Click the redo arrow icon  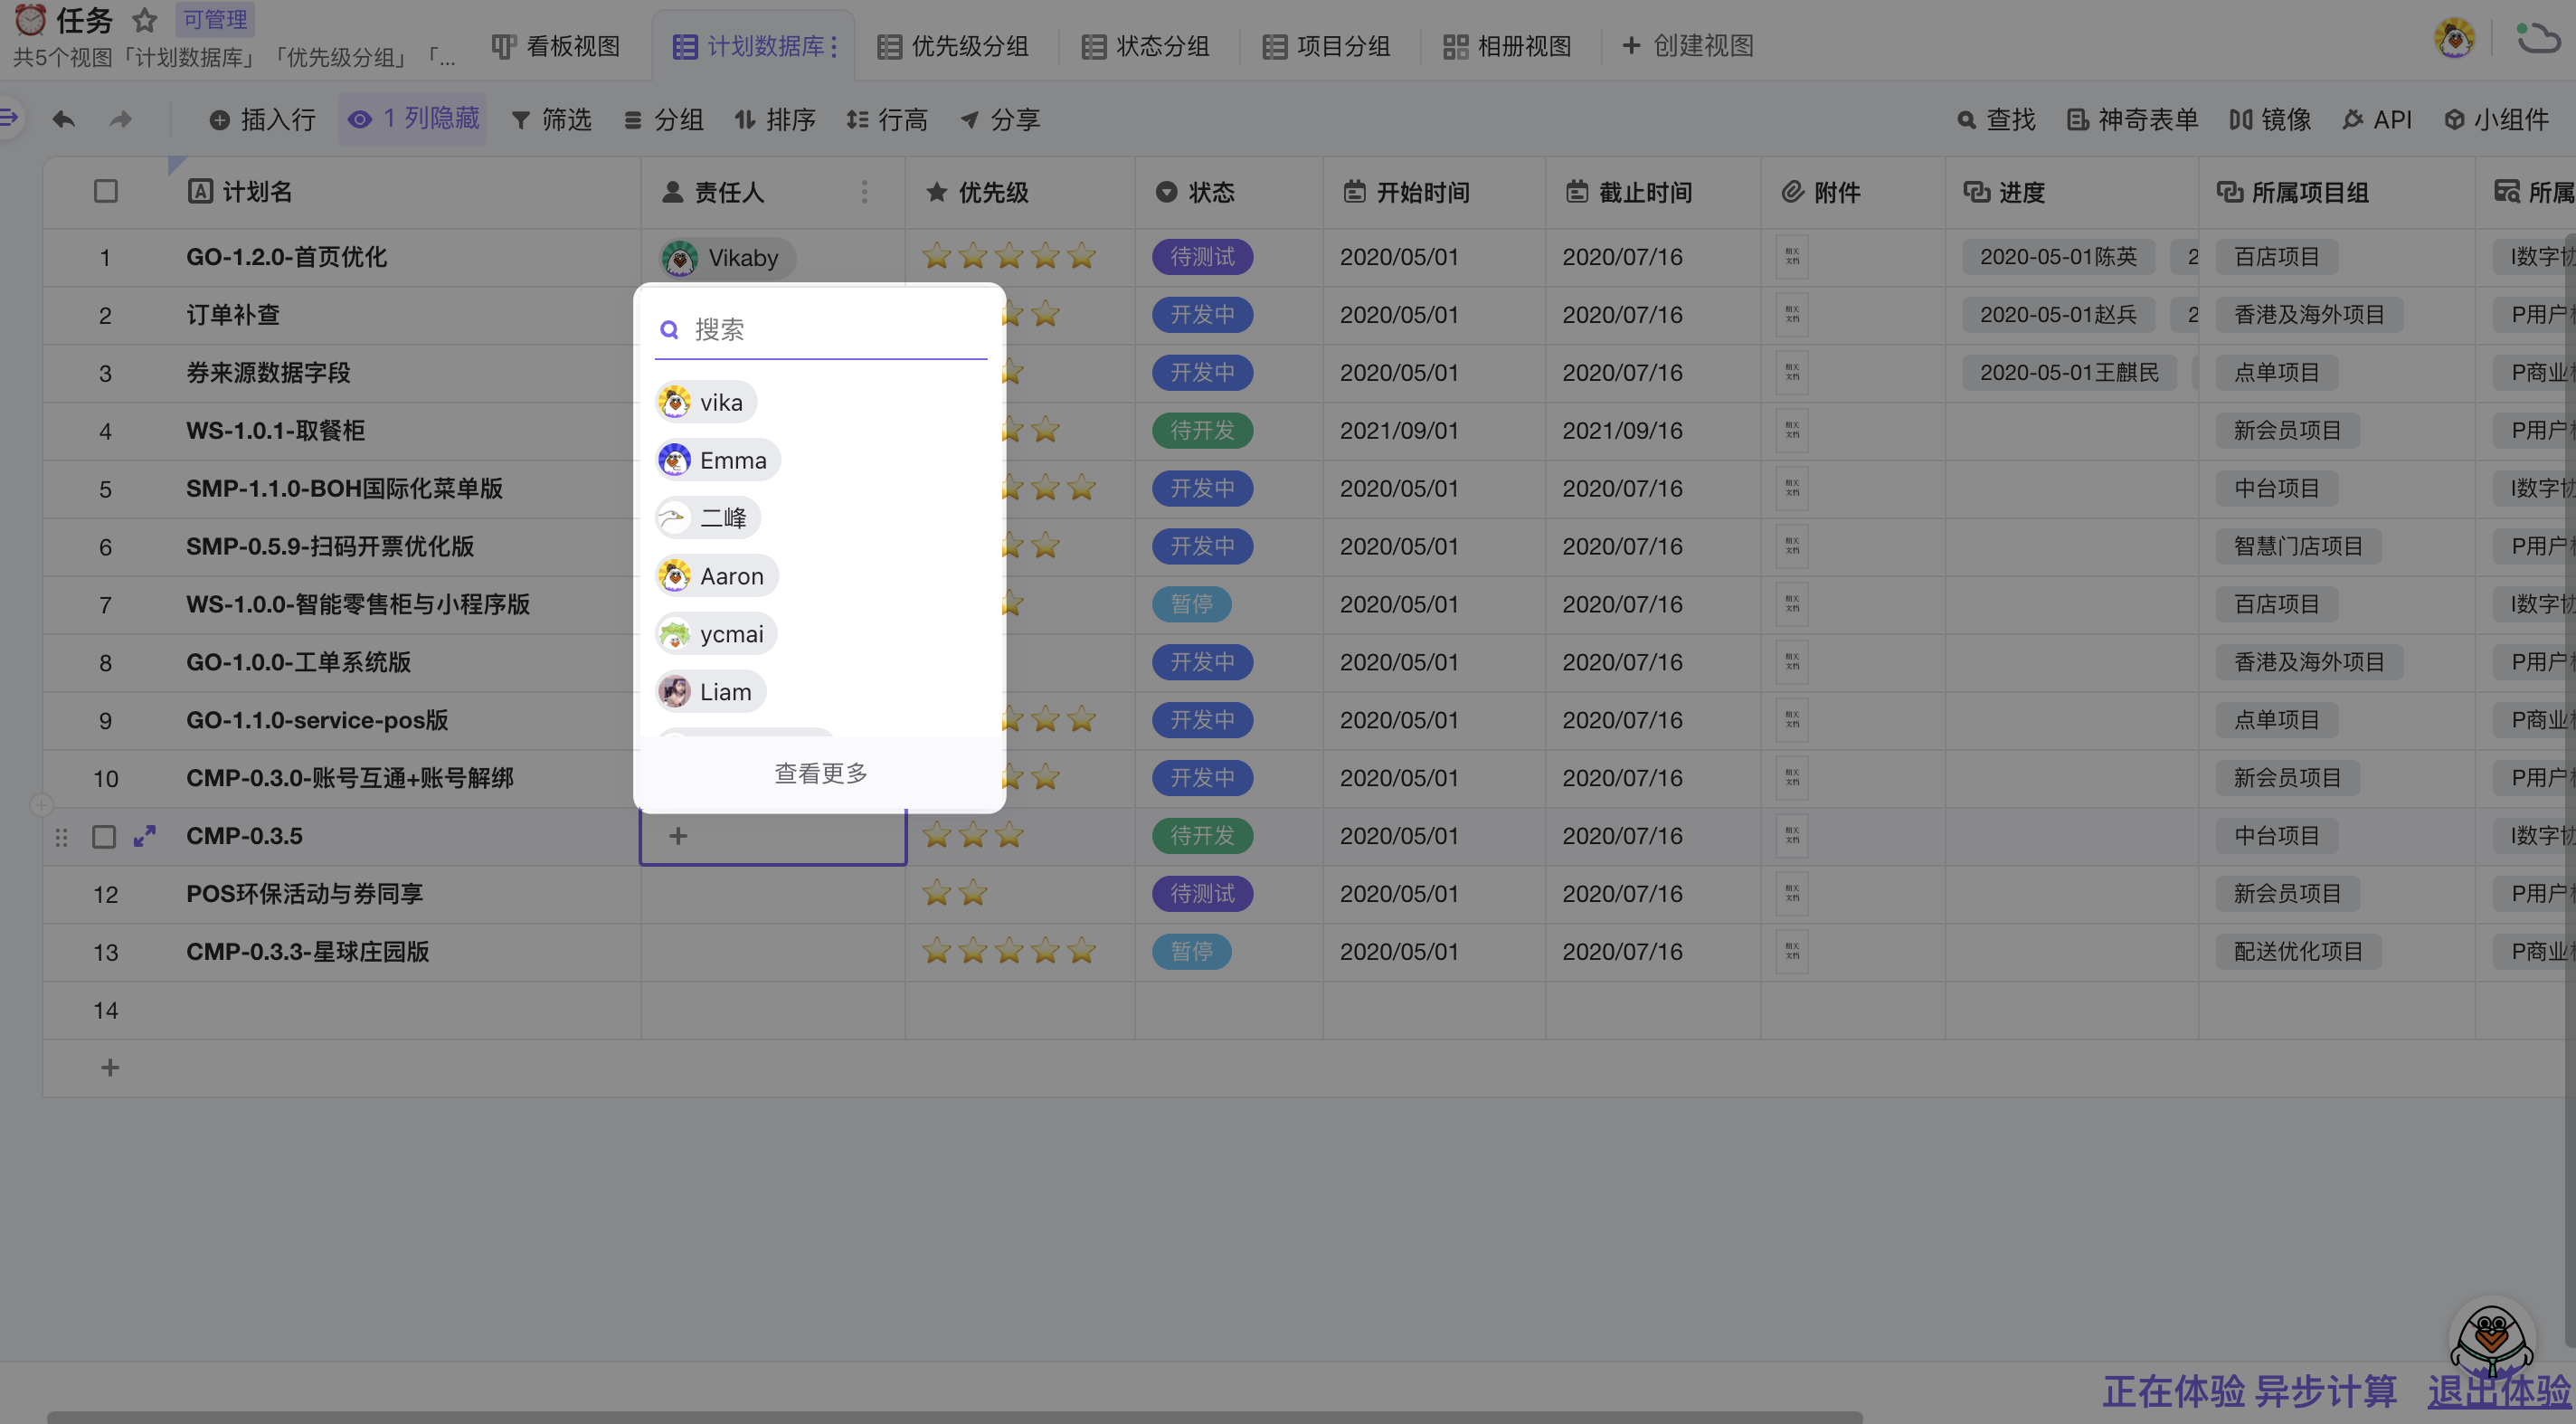[x=121, y=120]
